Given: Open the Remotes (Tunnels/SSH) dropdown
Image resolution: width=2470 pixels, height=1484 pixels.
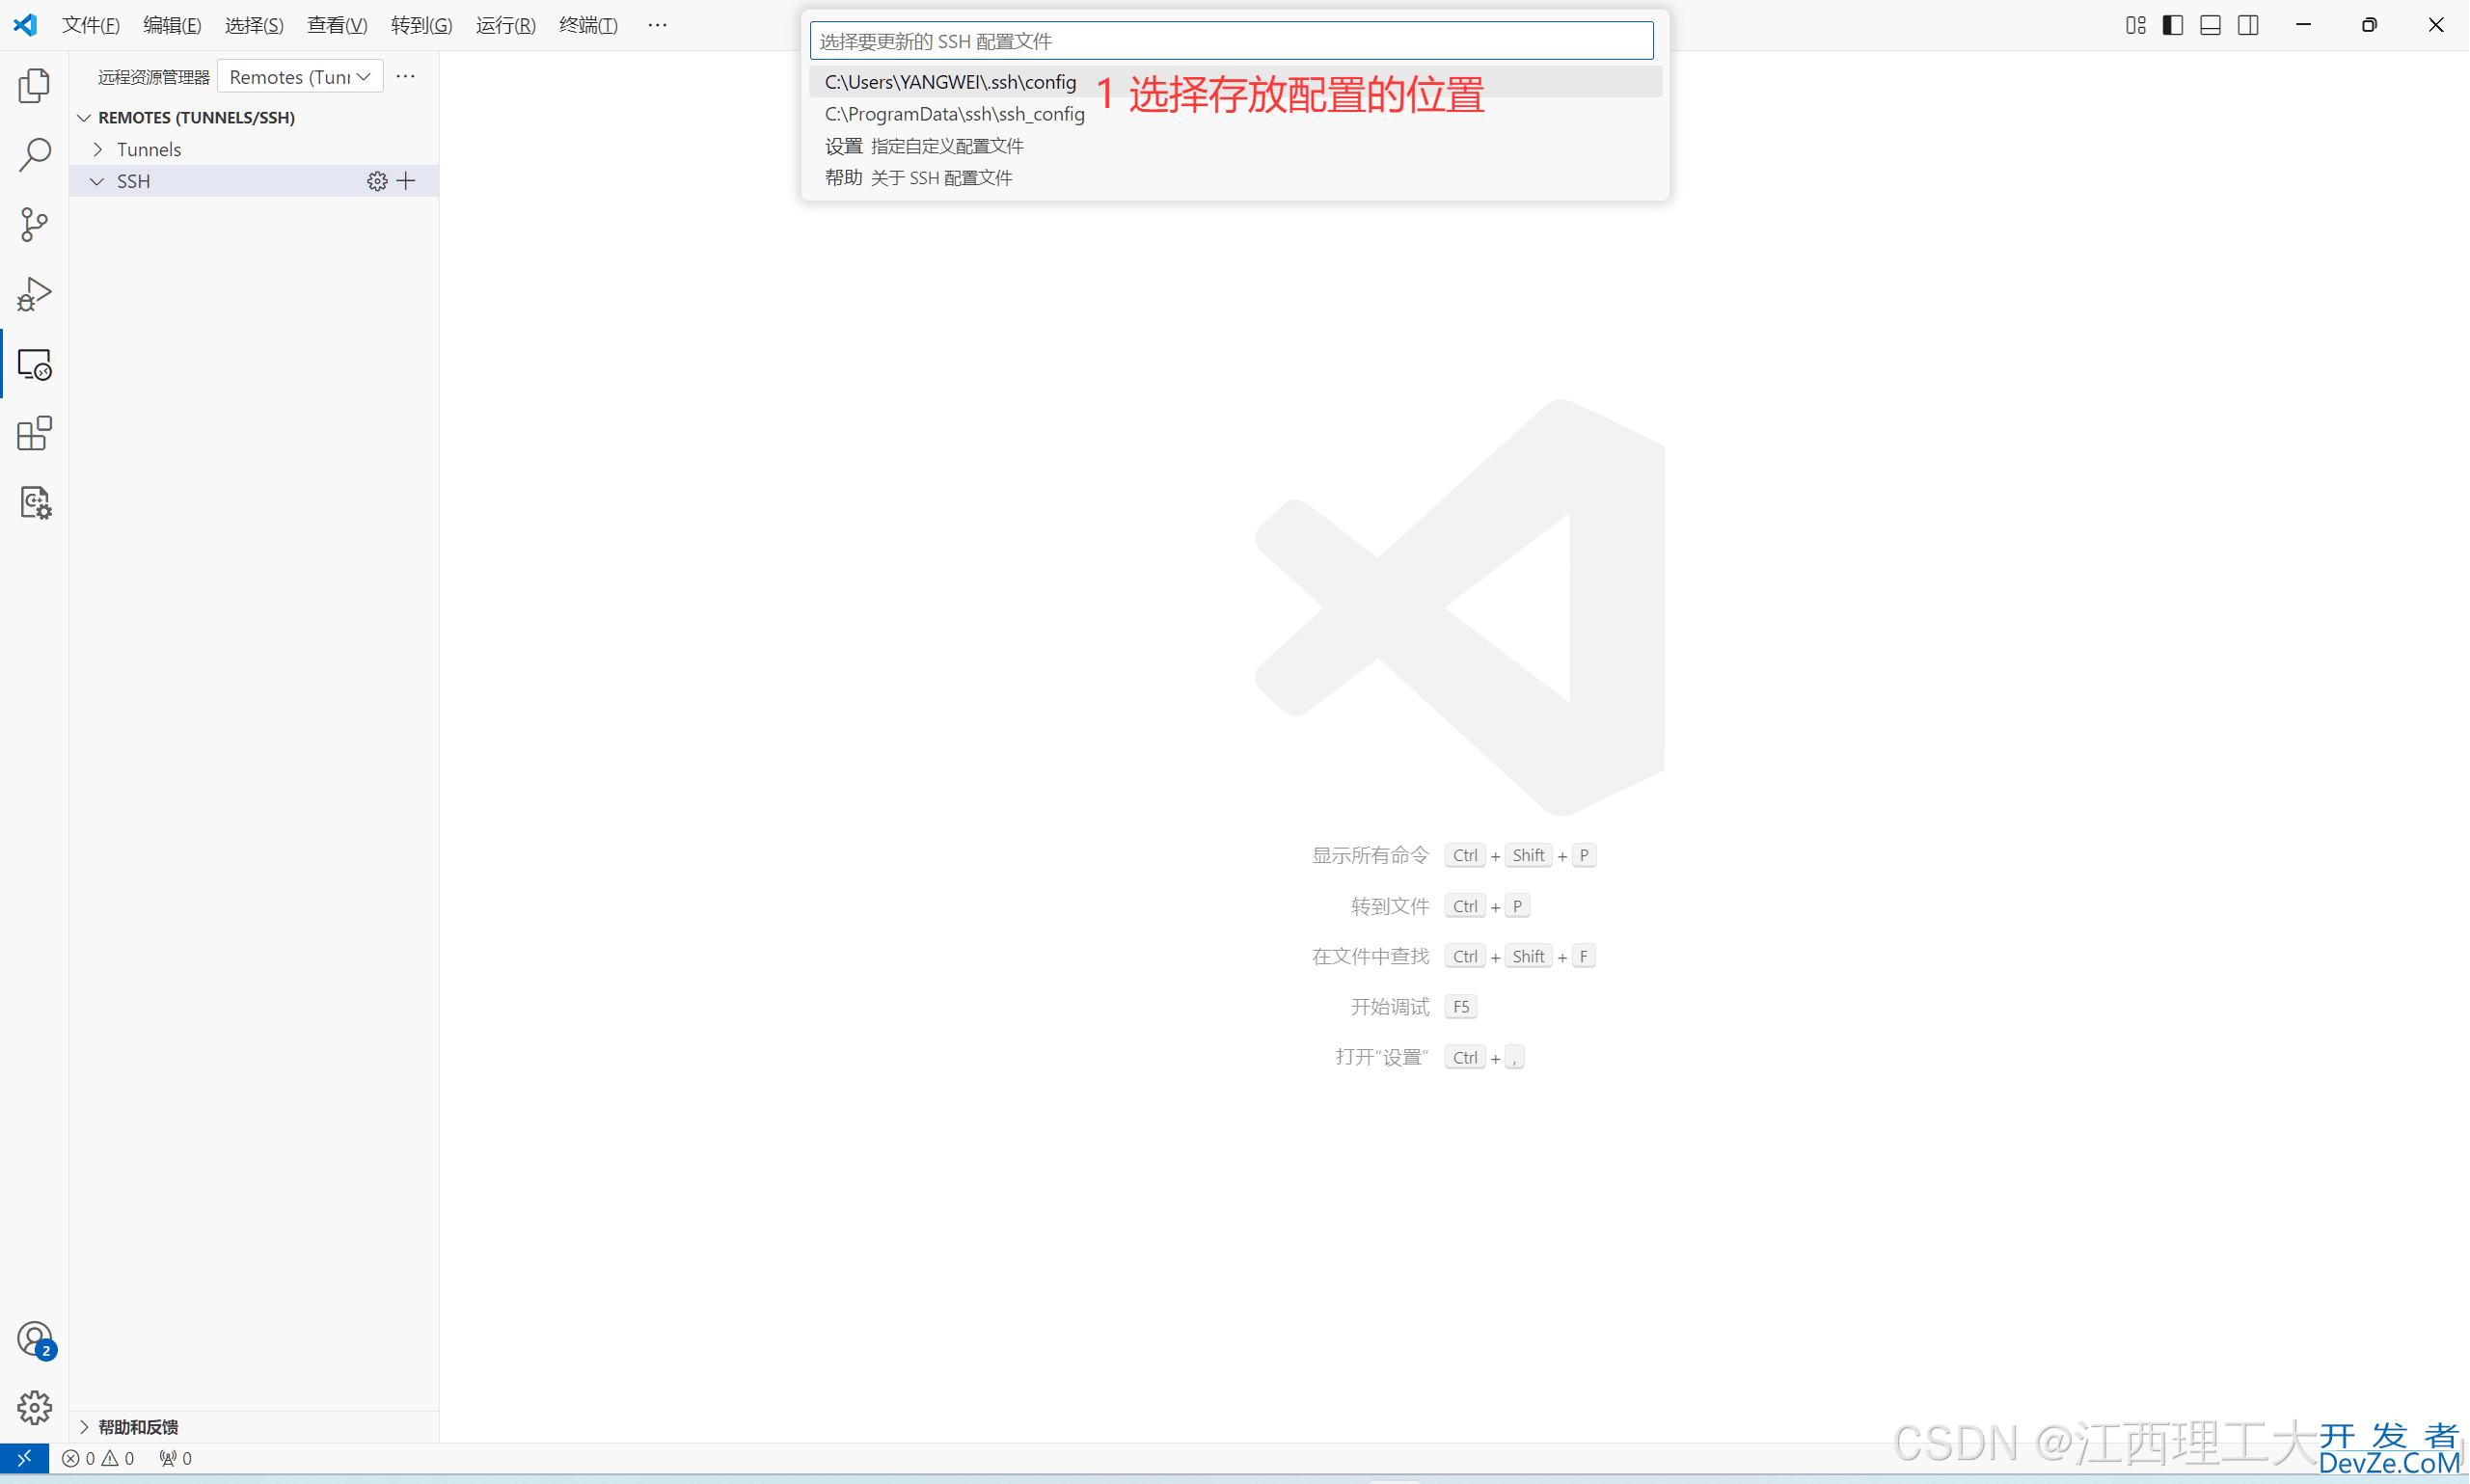Looking at the screenshot, I should [x=300, y=77].
